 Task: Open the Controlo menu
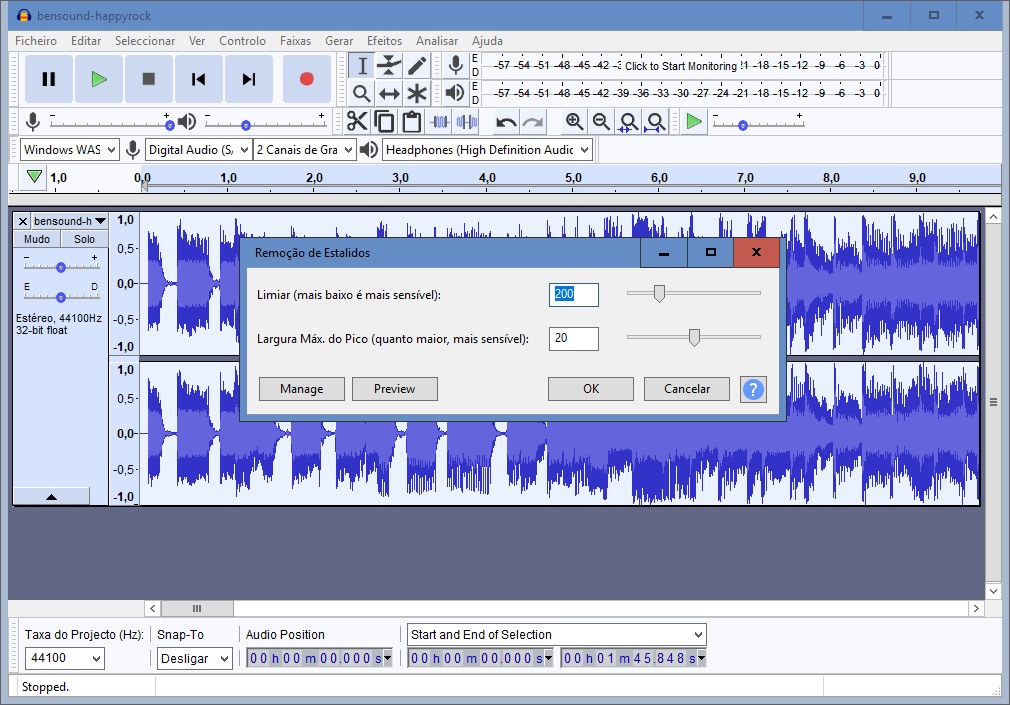click(242, 41)
